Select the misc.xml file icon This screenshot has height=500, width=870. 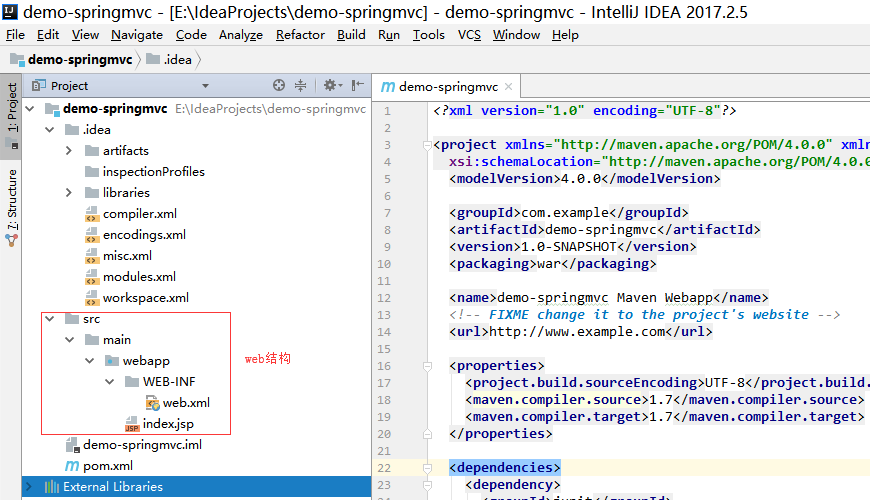tap(92, 256)
